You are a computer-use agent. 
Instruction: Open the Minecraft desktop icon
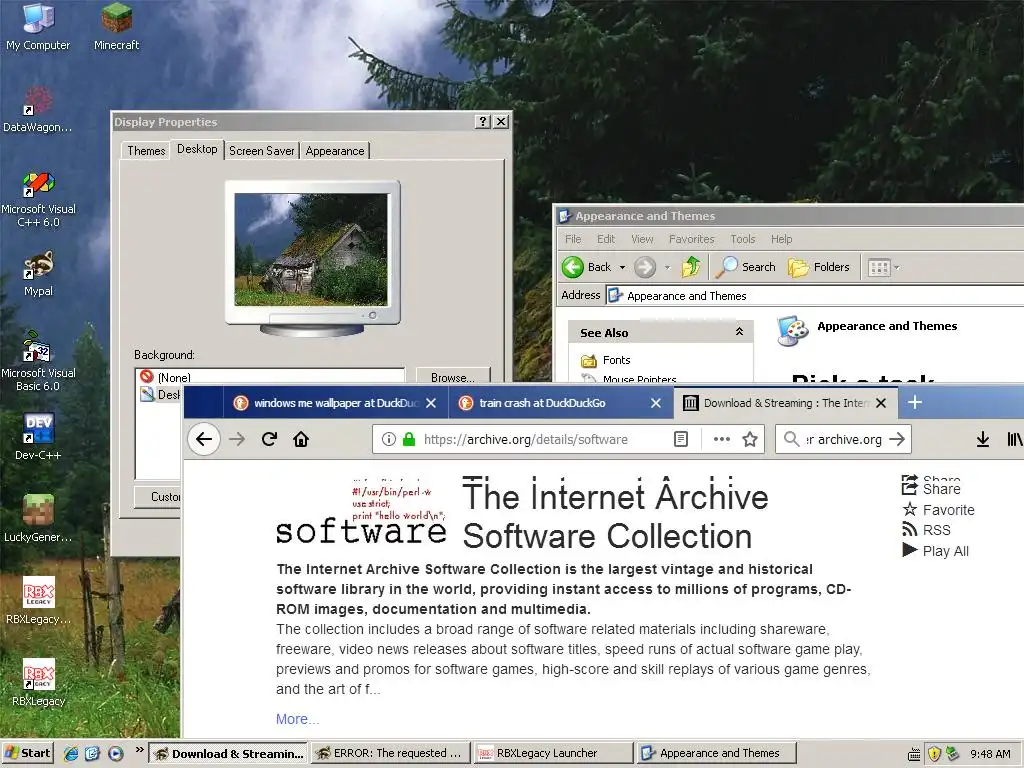tap(116, 26)
